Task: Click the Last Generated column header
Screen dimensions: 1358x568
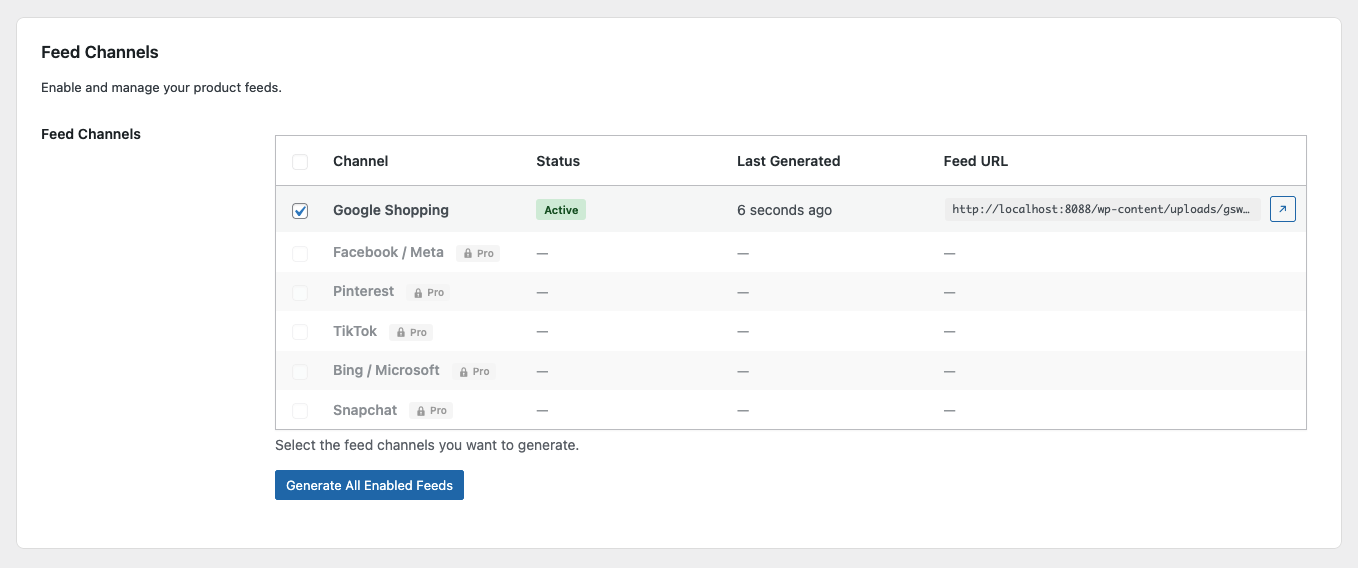Action: click(789, 161)
